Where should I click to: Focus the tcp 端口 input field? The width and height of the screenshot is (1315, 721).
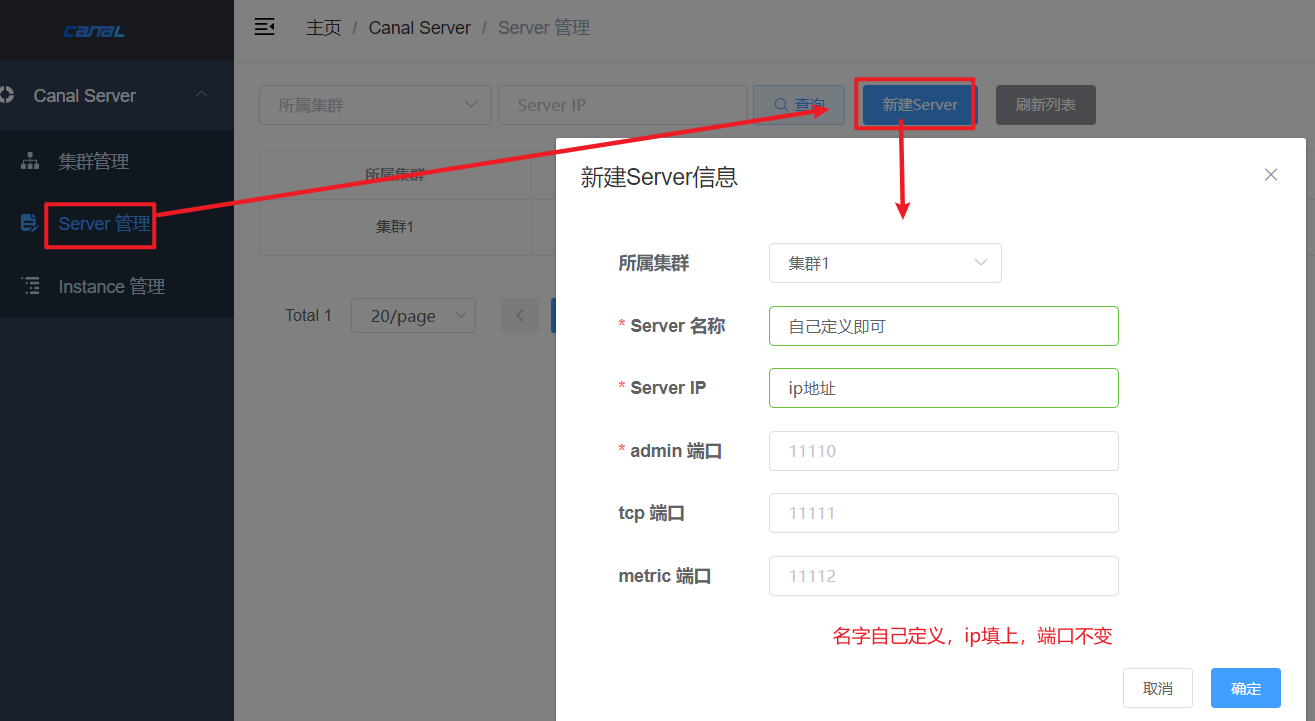pos(944,513)
